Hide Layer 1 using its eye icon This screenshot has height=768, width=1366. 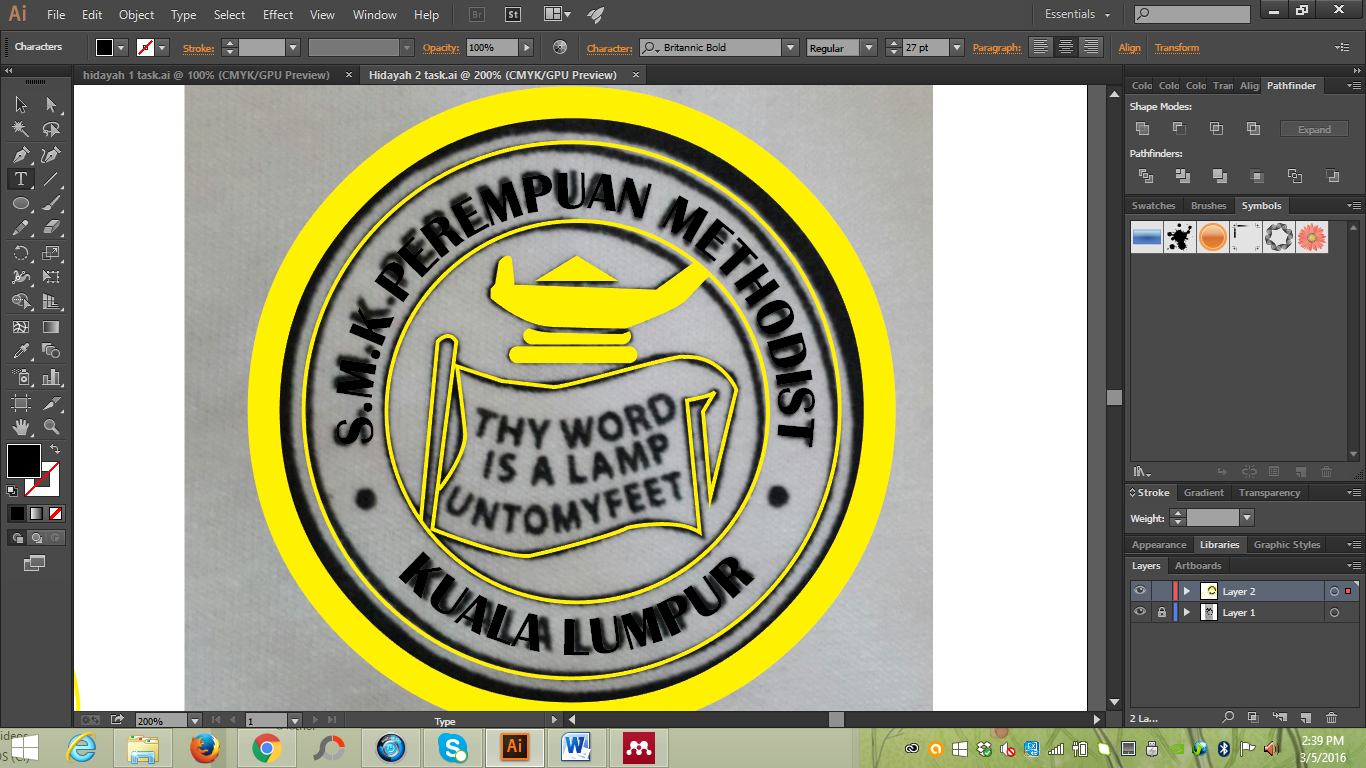tap(1140, 612)
